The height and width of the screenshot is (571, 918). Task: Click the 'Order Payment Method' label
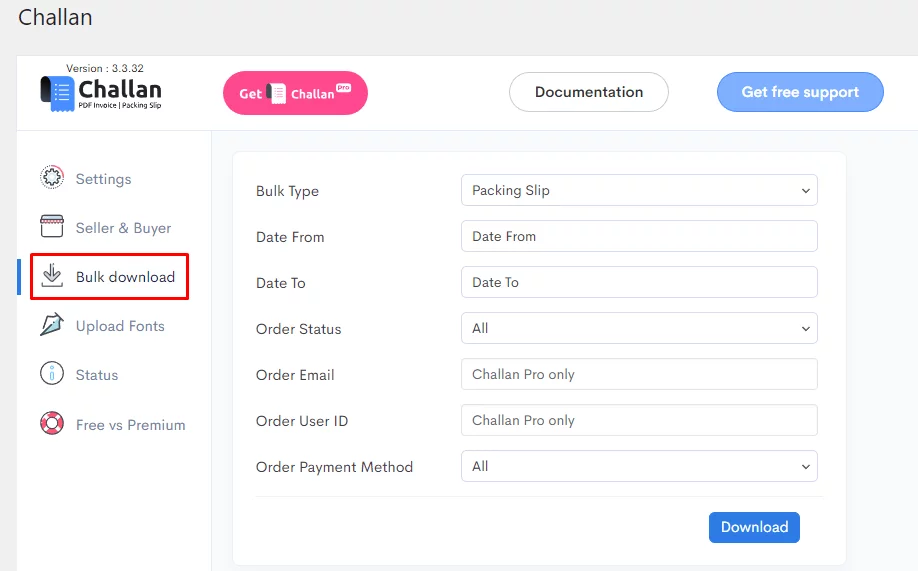tap(334, 467)
